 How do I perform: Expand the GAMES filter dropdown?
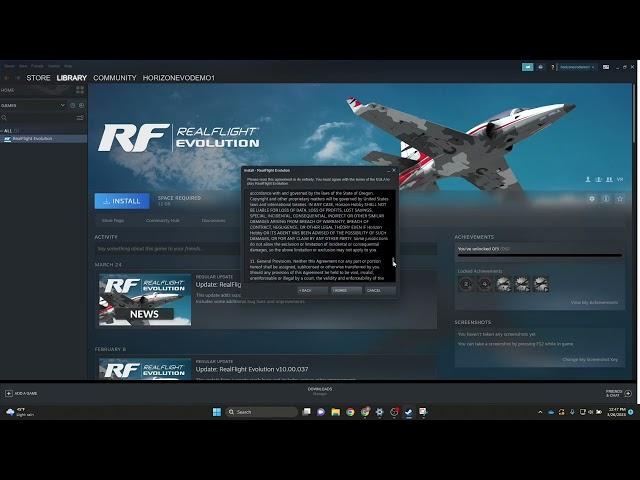click(62, 105)
